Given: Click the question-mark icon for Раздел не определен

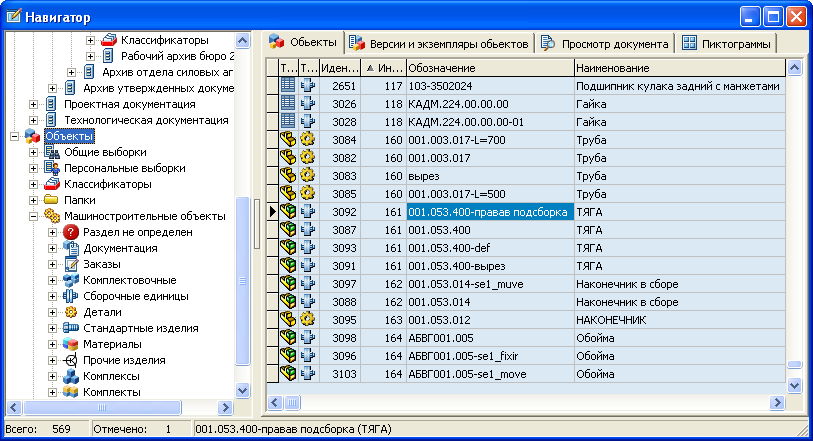Looking at the screenshot, I should [71, 232].
